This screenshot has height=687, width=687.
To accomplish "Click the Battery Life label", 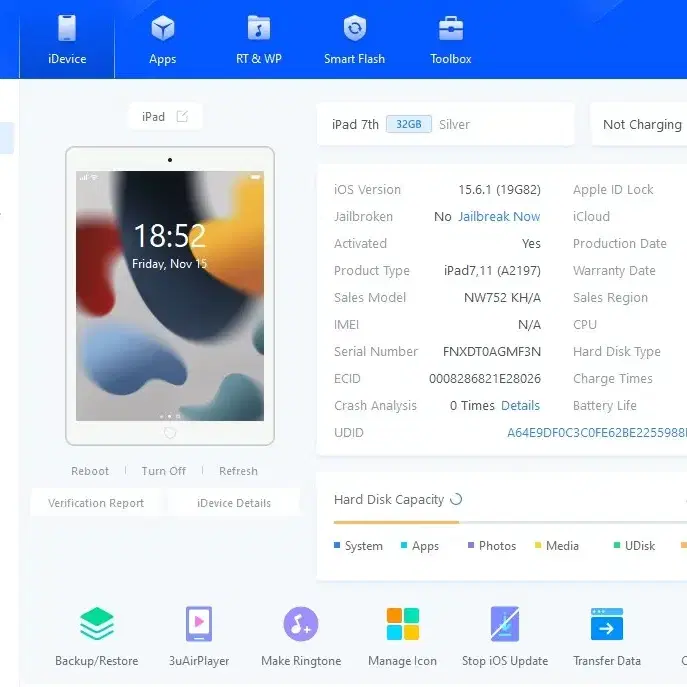I will (x=605, y=406).
